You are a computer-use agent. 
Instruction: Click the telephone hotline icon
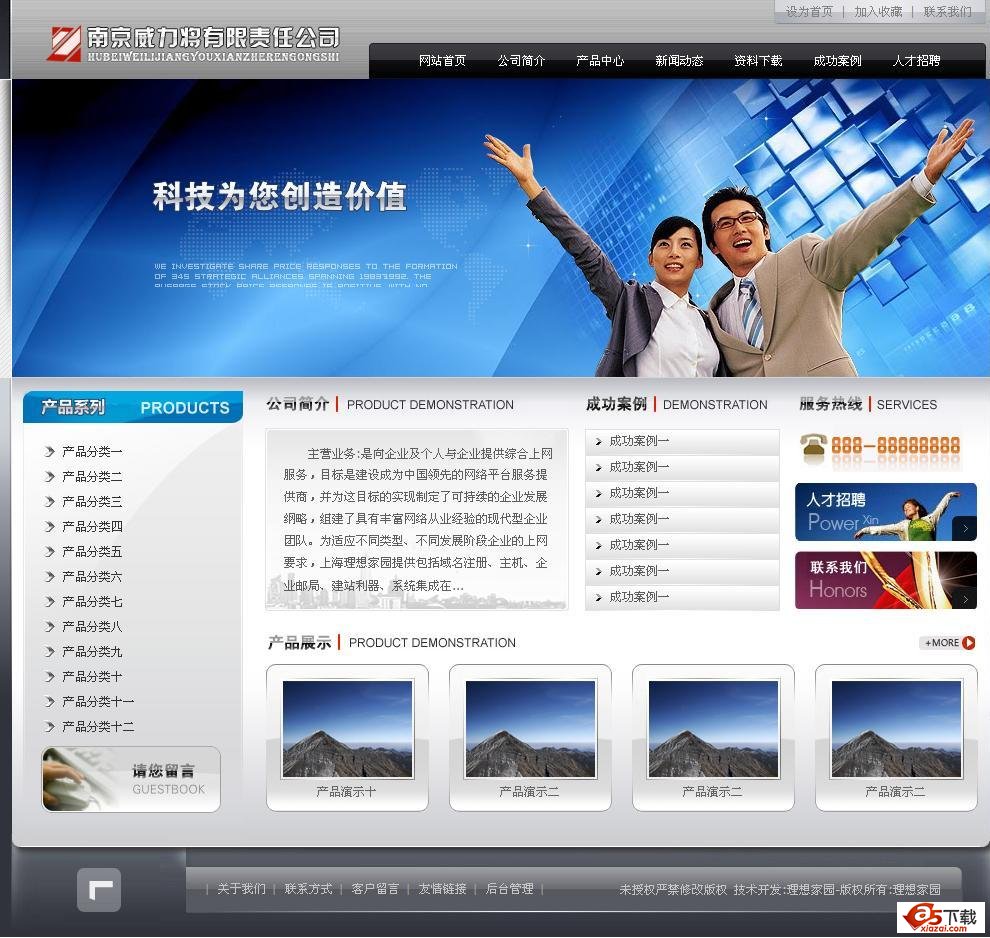[x=813, y=448]
